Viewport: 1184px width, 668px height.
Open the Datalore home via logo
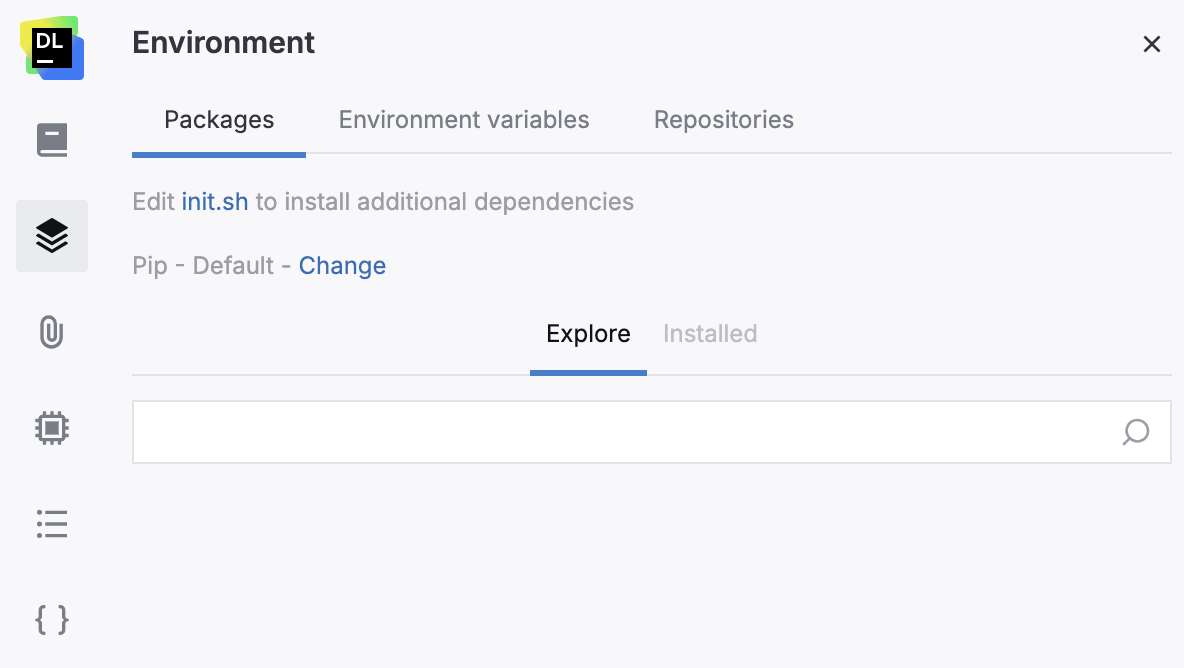pyautogui.click(x=51, y=43)
